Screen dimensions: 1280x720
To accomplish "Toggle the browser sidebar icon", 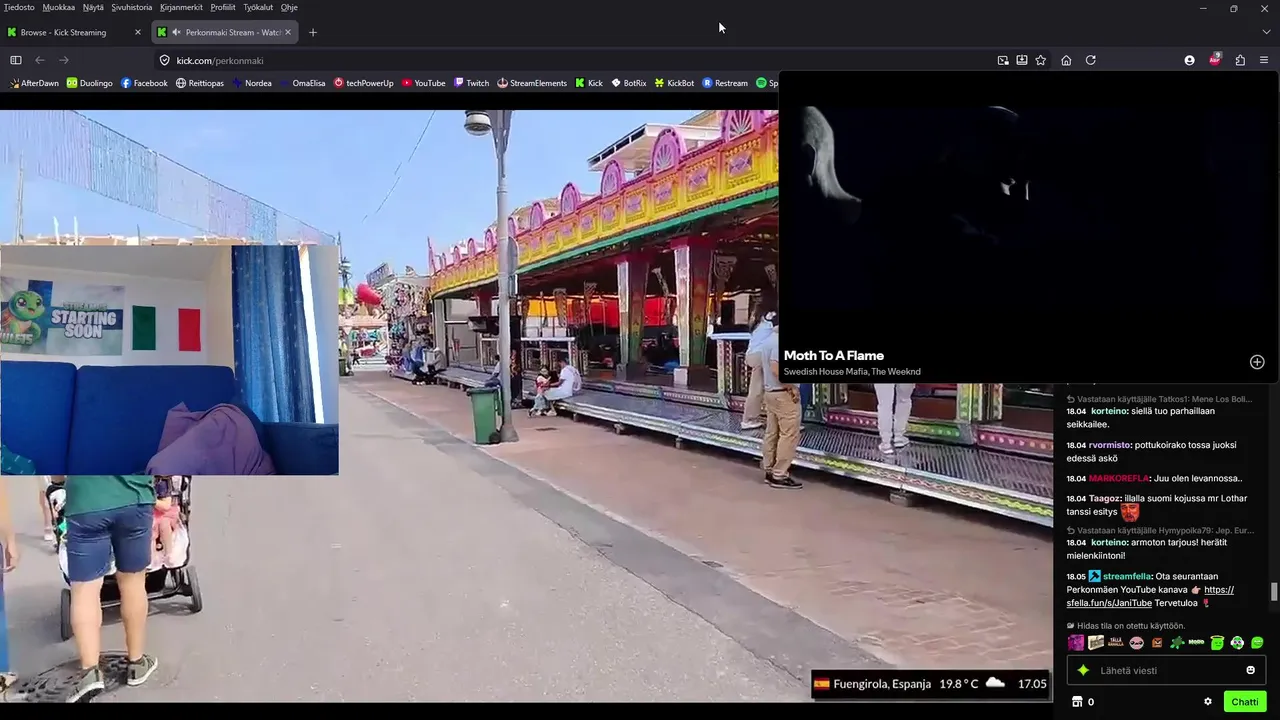I will (16, 60).
